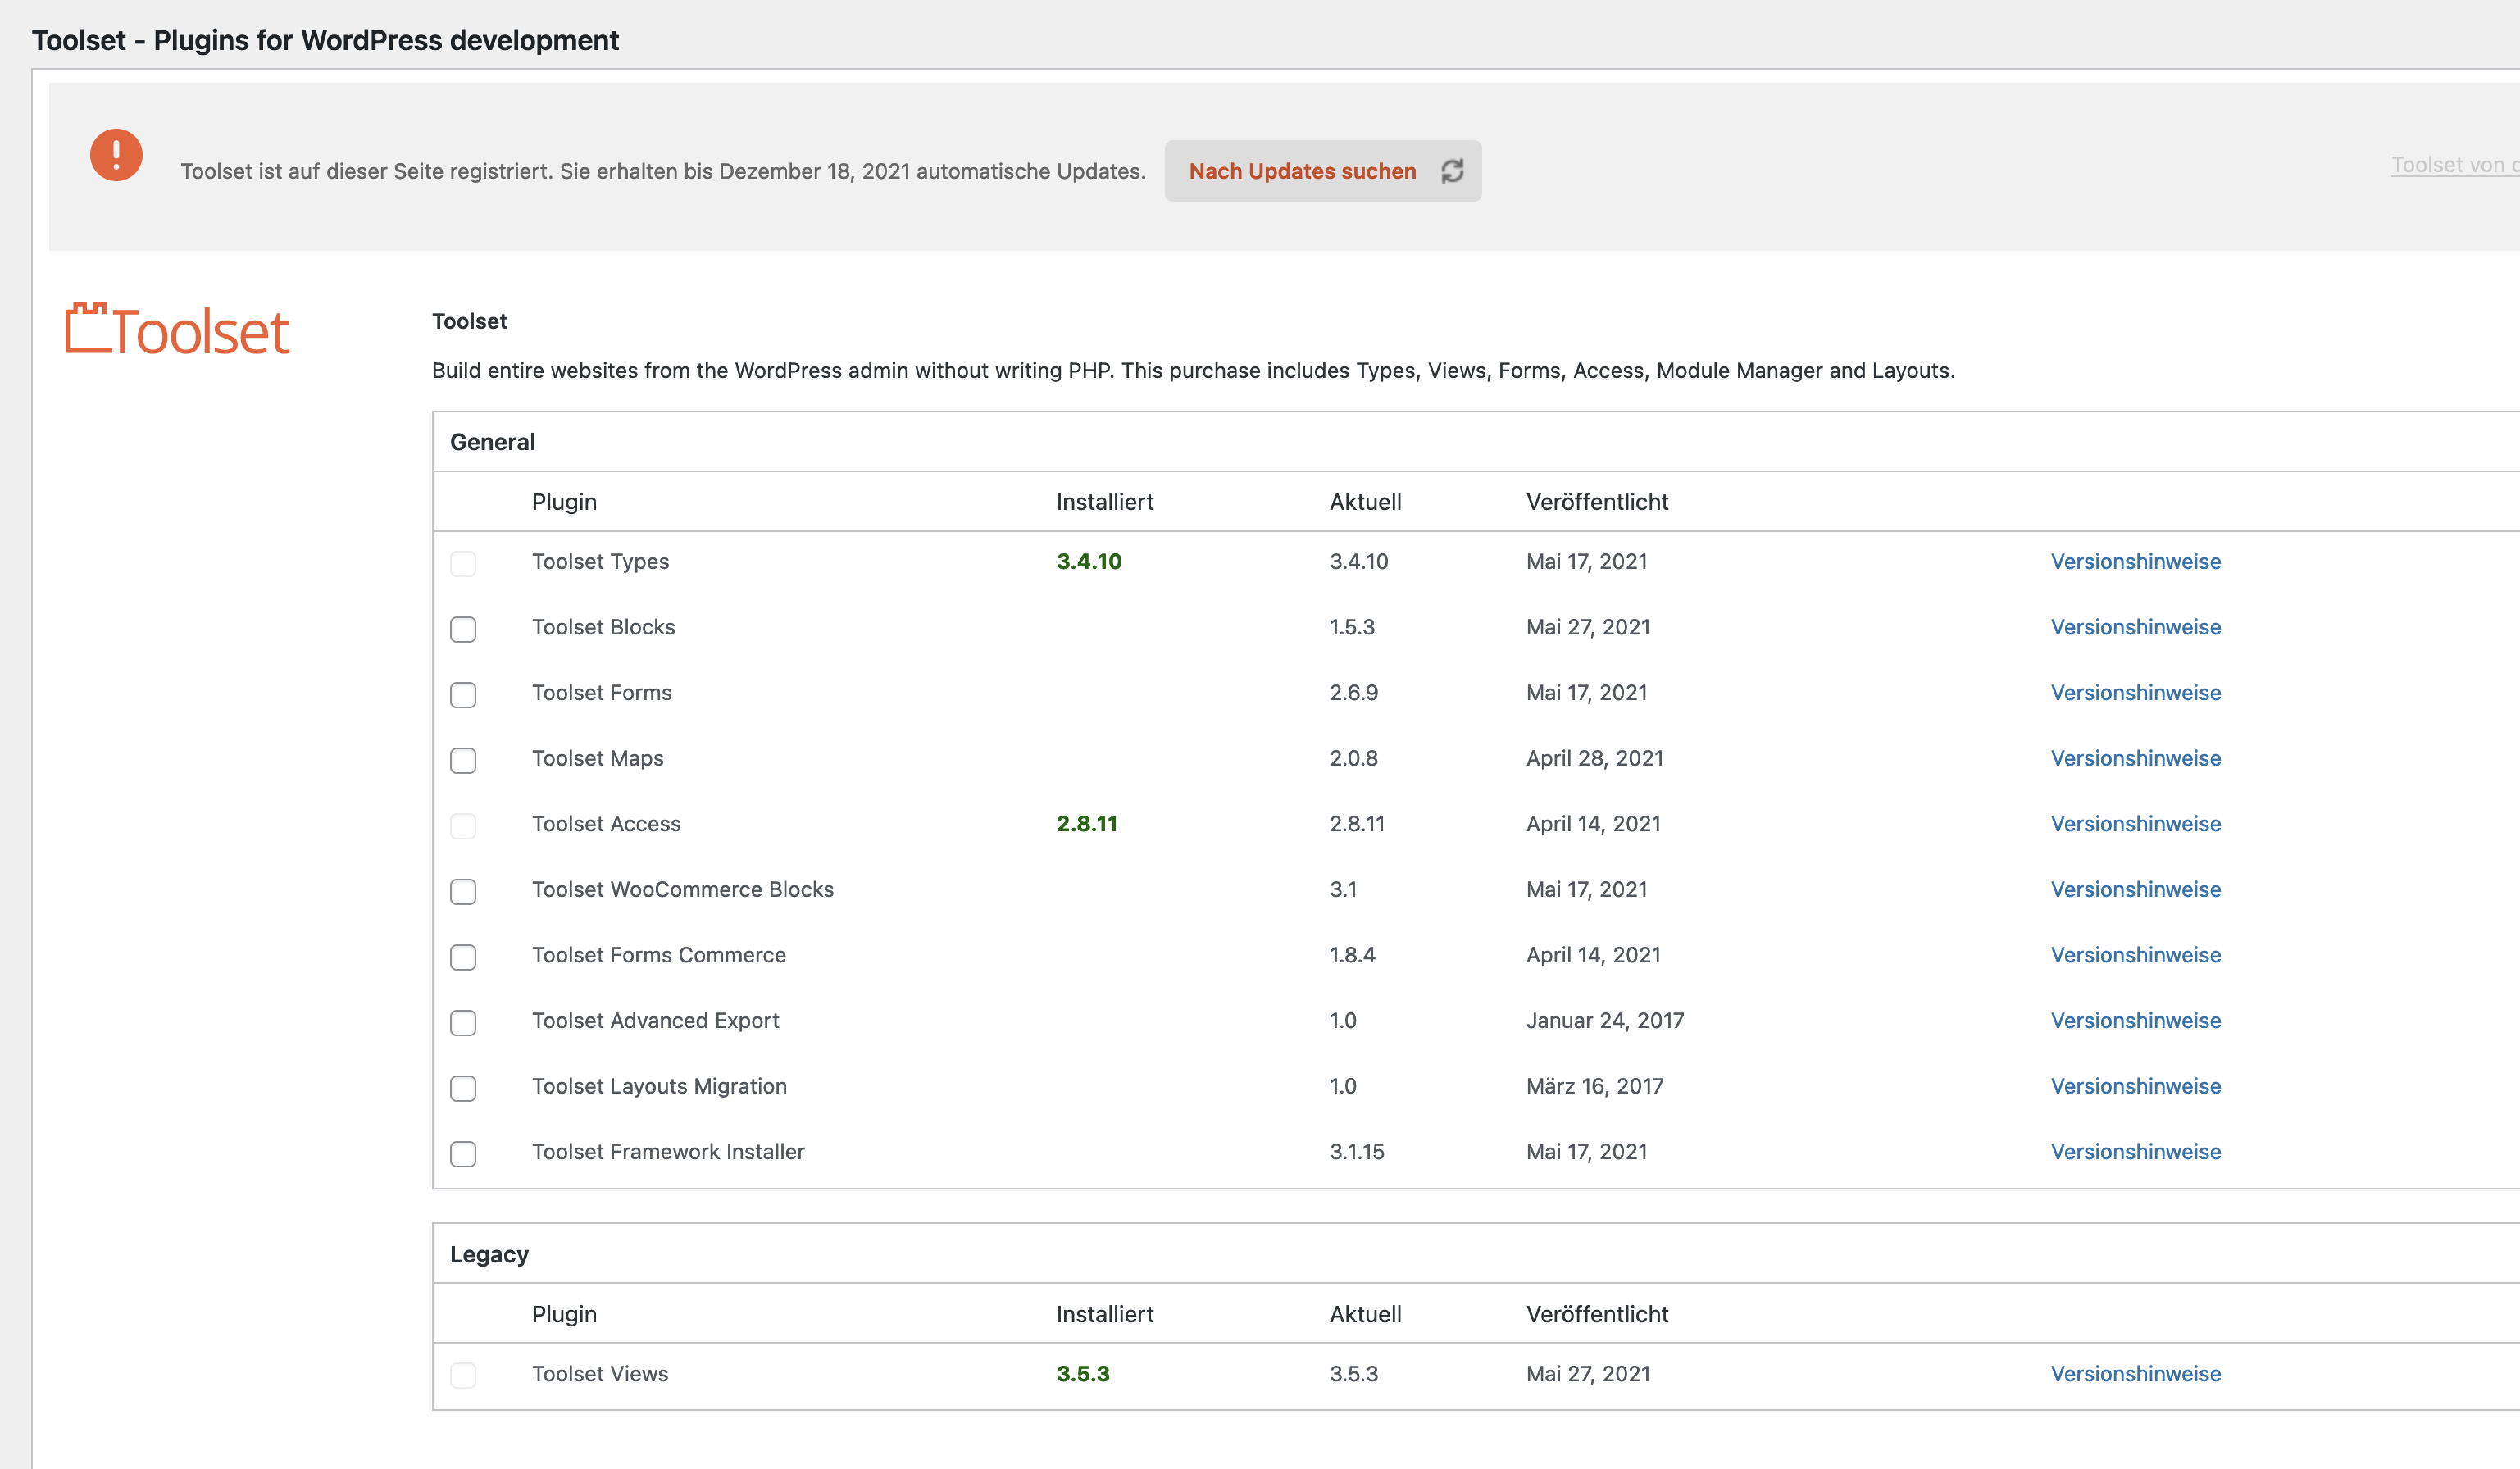View Versionshinweise for Toolset Forms
2520x1469 pixels.
click(x=2136, y=692)
